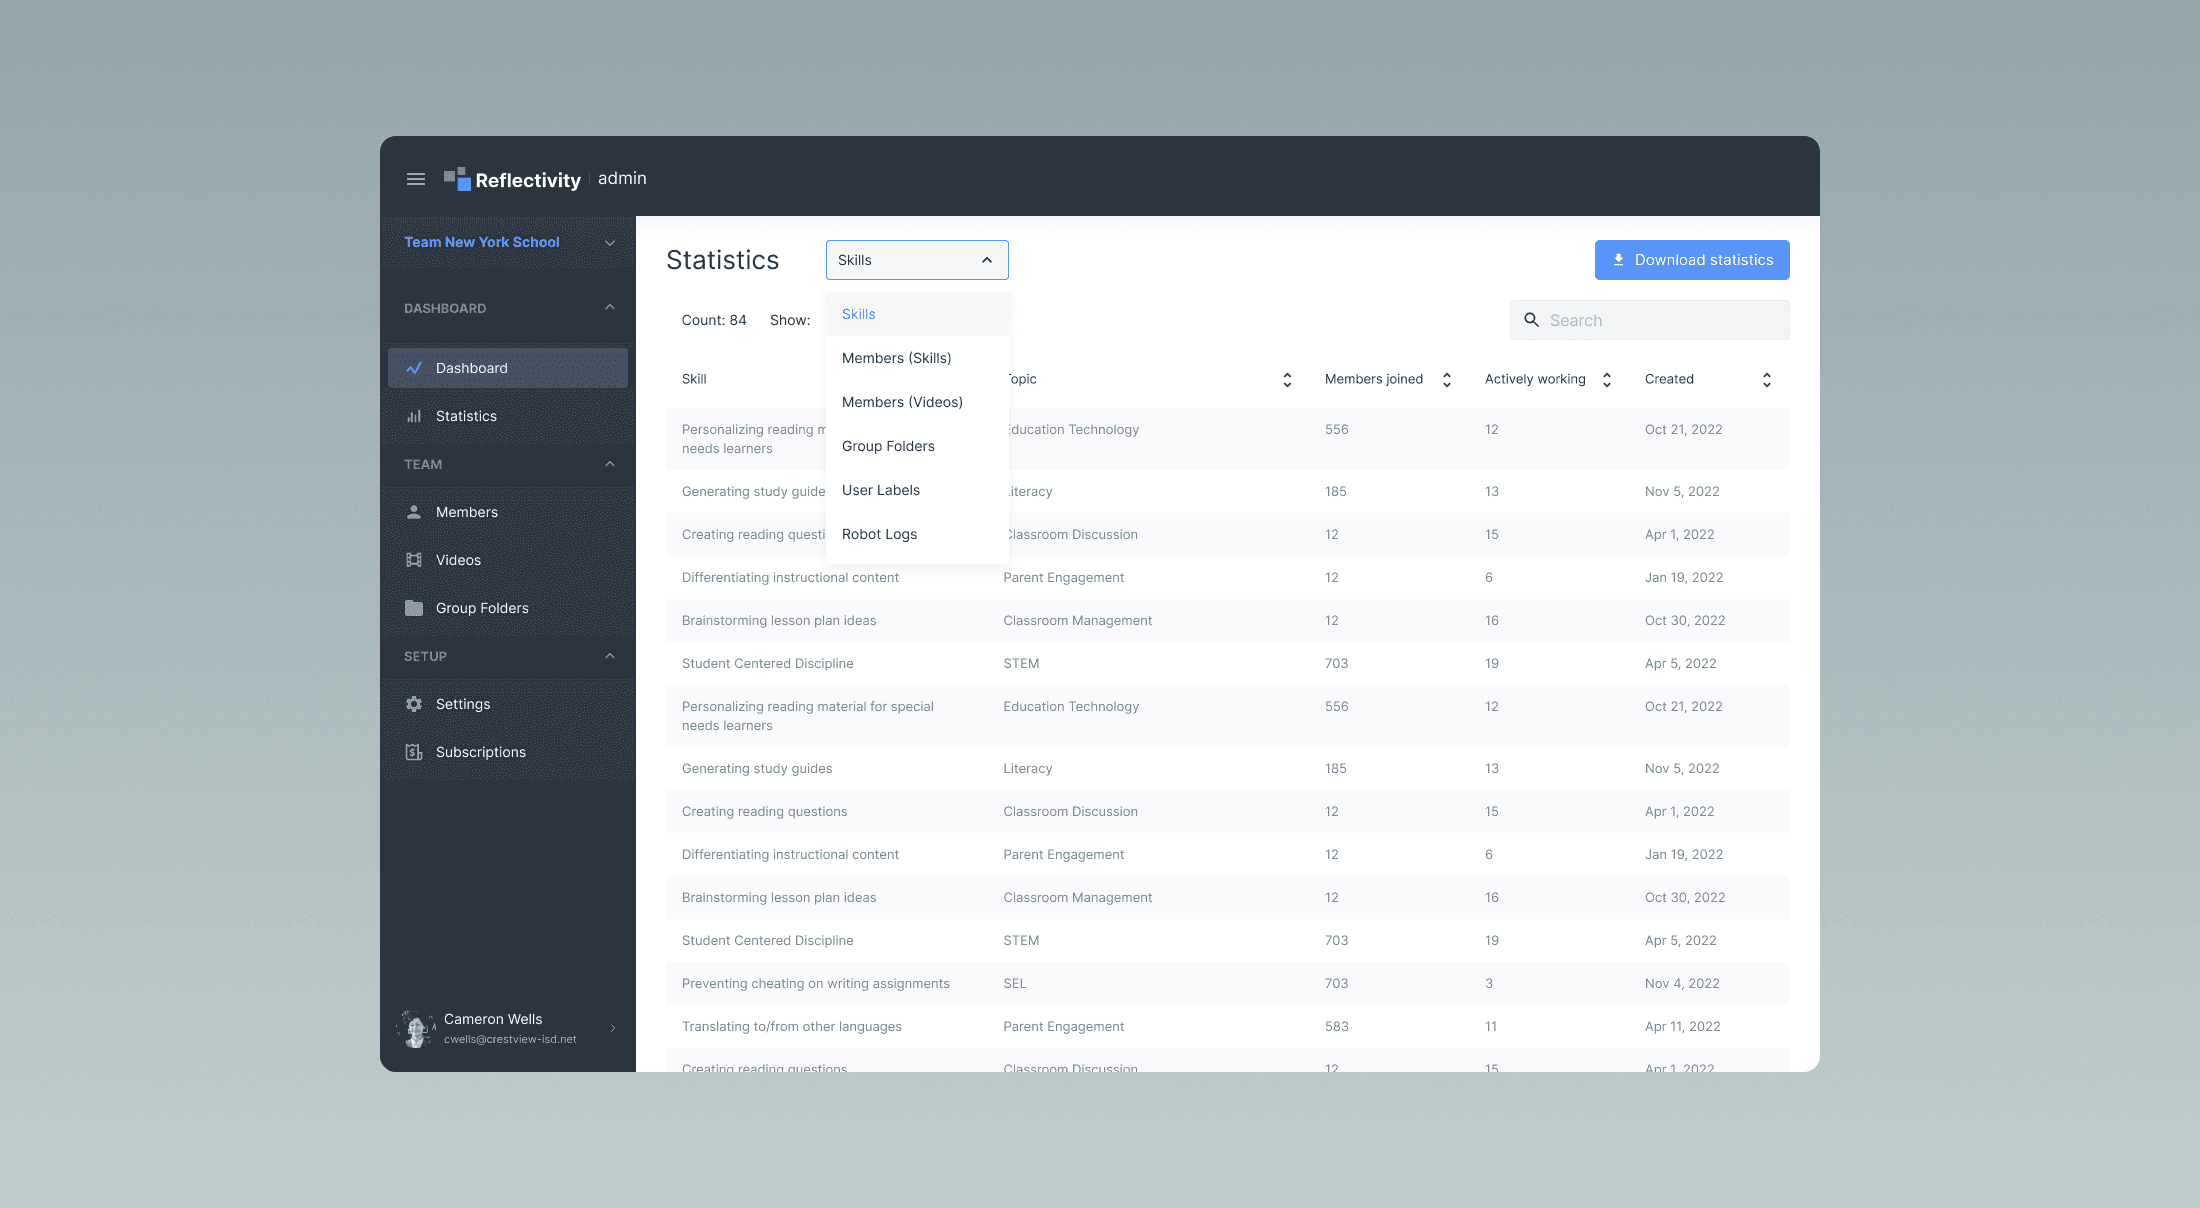
Task: Open Settings via its gear icon
Action: (414, 704)
